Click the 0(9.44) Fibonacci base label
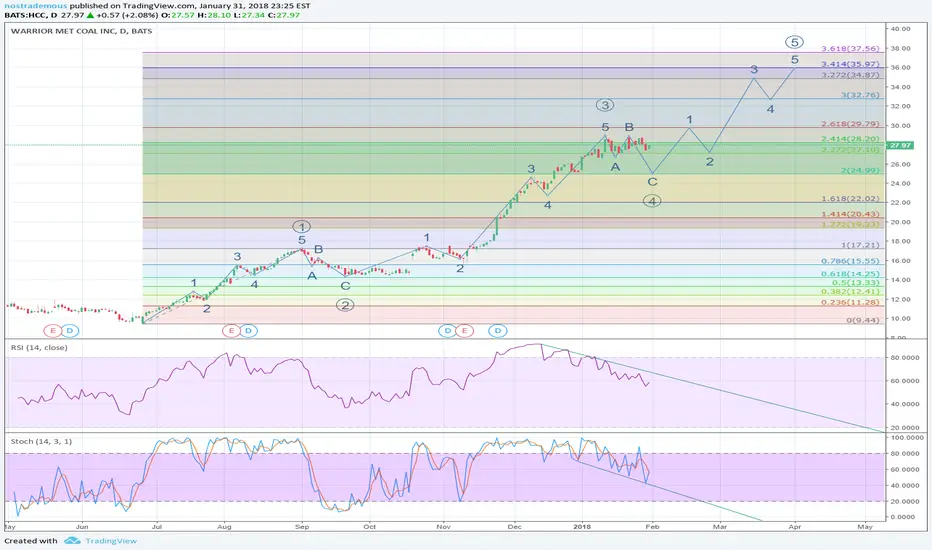The height and width of the screenshot is (550, 932). (x=862, y=320)
